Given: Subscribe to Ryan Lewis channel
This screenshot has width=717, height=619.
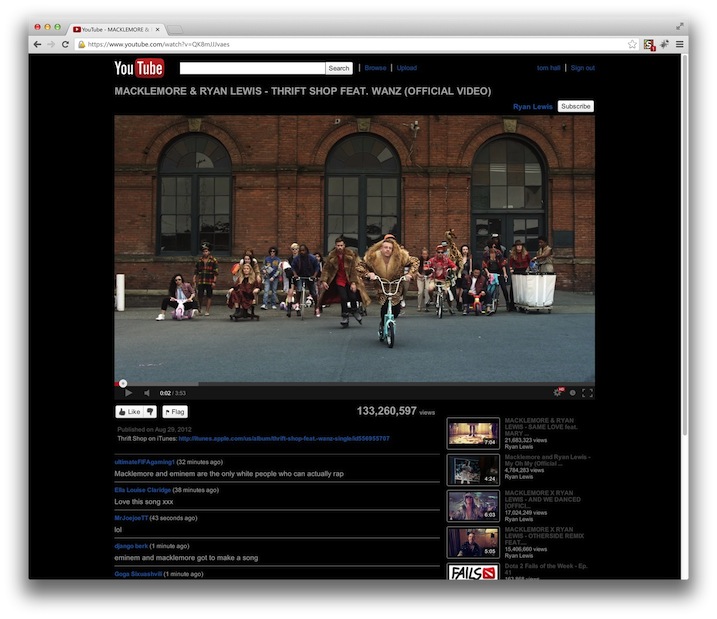Looking at the screenshot, I should point(576,106).
